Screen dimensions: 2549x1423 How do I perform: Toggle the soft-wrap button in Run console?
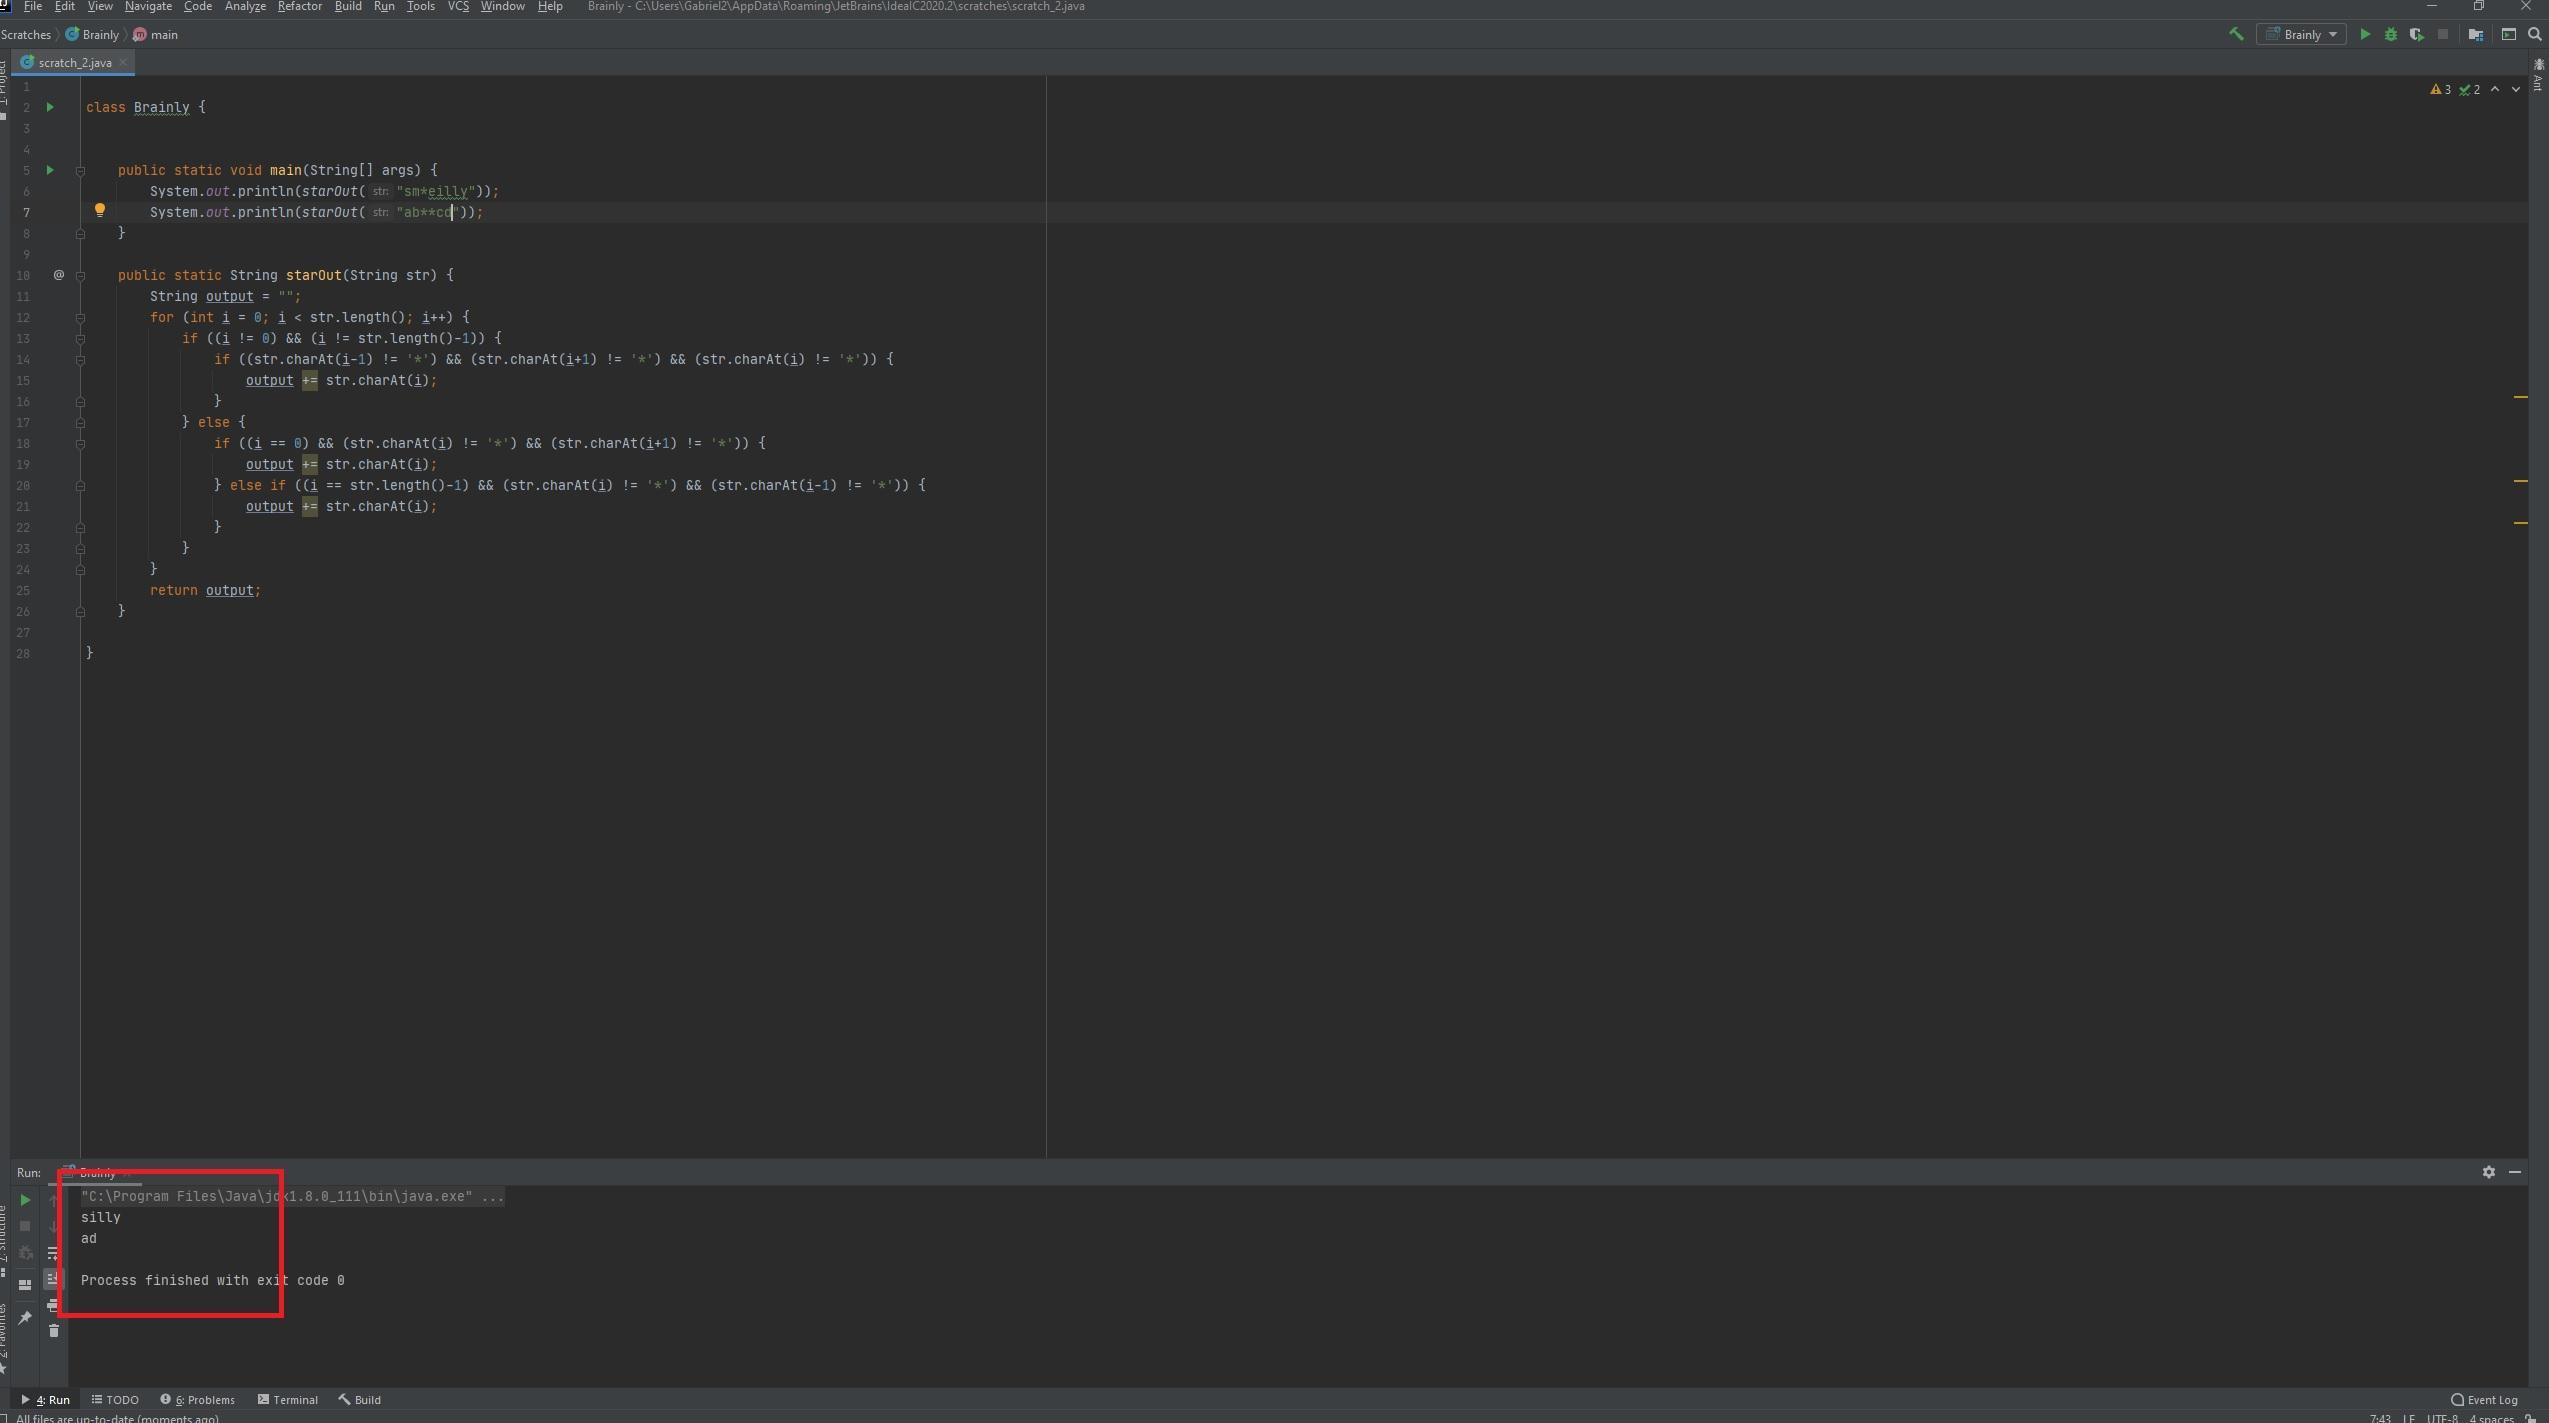[54, 1253]
